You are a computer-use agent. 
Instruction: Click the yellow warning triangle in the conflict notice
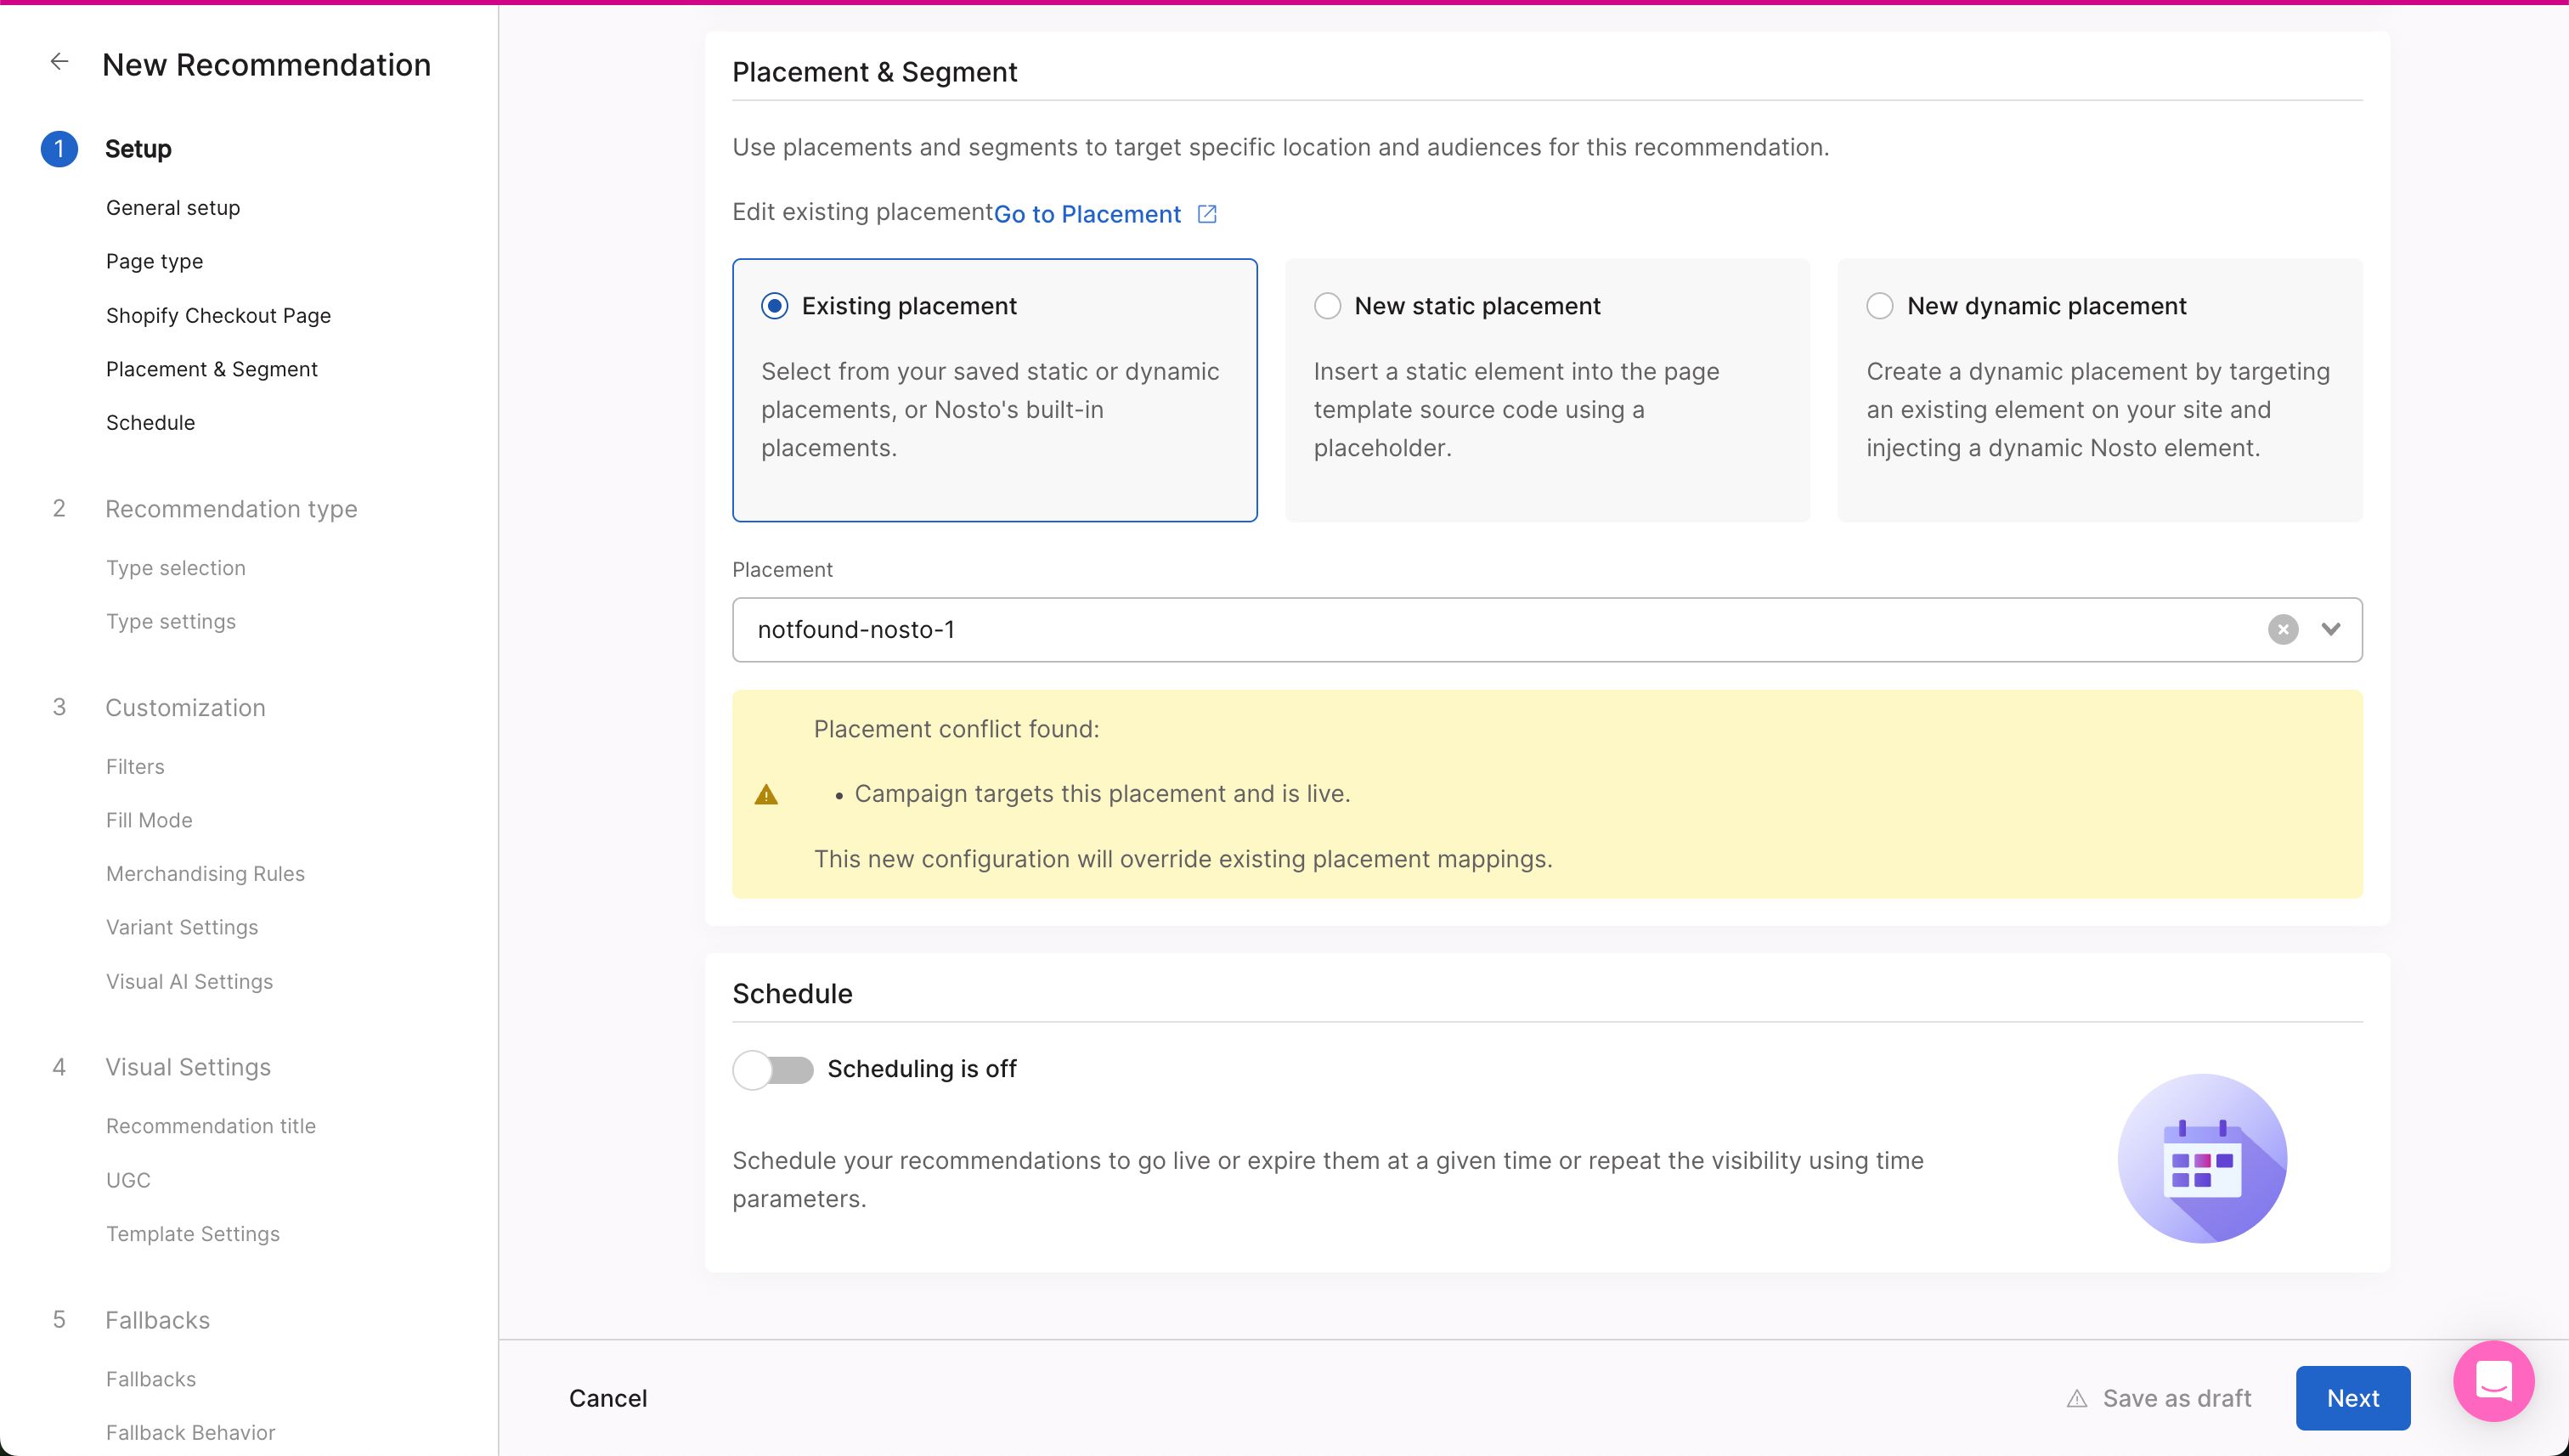point(766,795)
